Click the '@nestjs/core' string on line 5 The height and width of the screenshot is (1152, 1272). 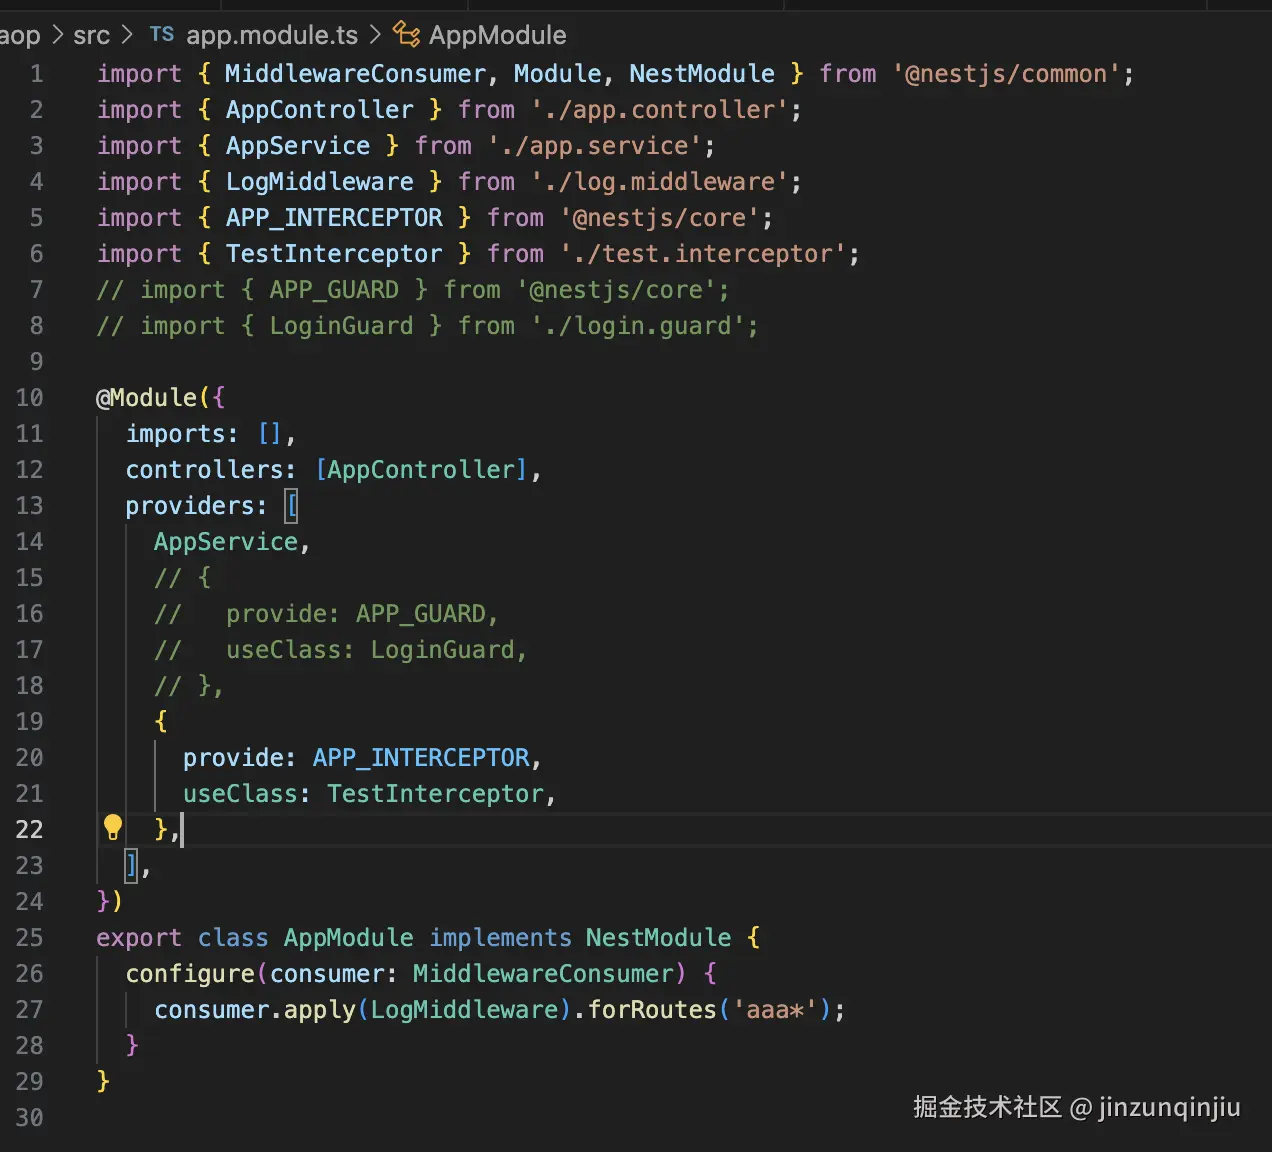[x=660, y=217]
